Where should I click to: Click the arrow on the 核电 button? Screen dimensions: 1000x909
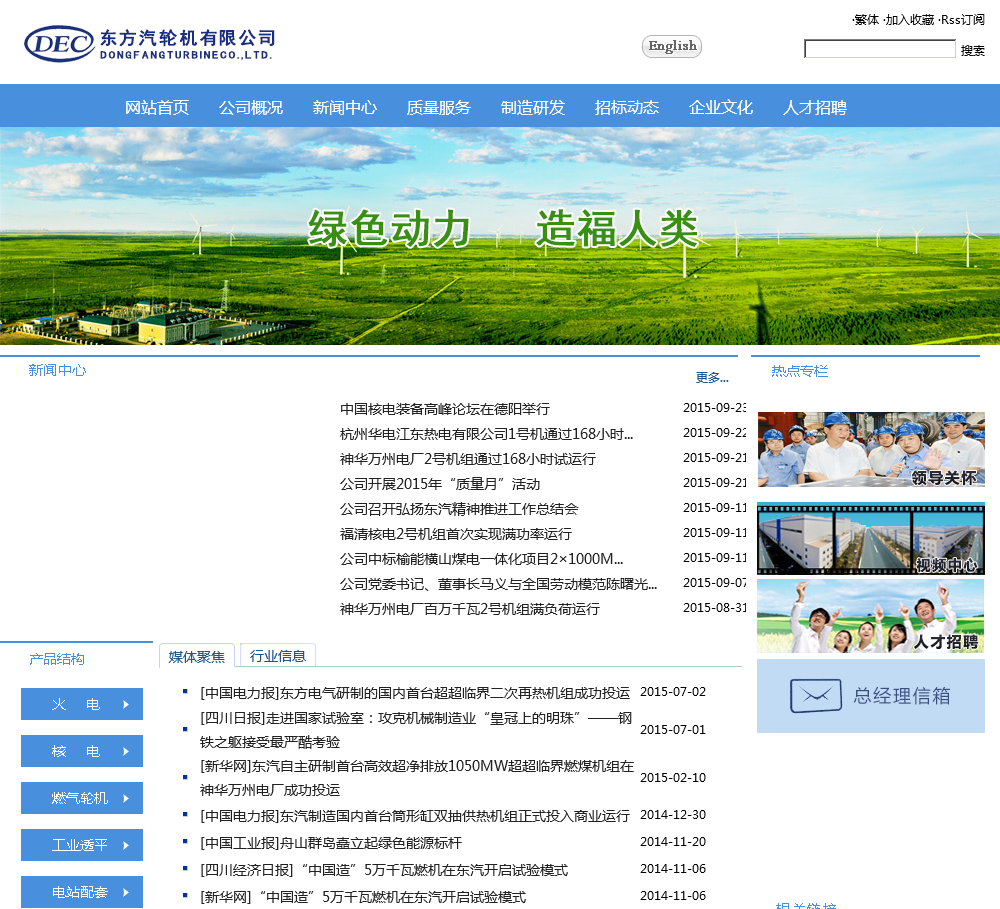tap(126, 751)
